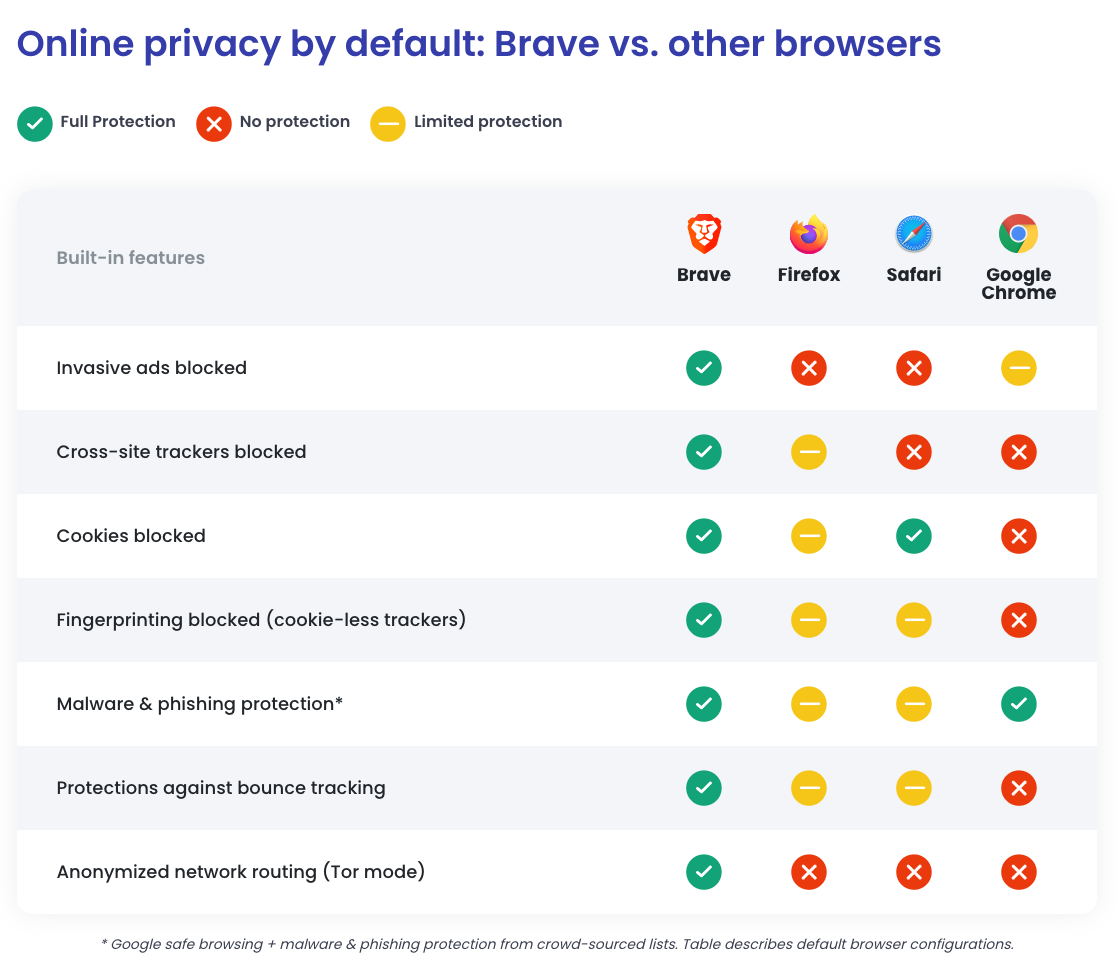Screen dimensions: 1118x957
Task: Click the Online privacy by default heading
Action: pyautogui.click(x=478, y=44)
